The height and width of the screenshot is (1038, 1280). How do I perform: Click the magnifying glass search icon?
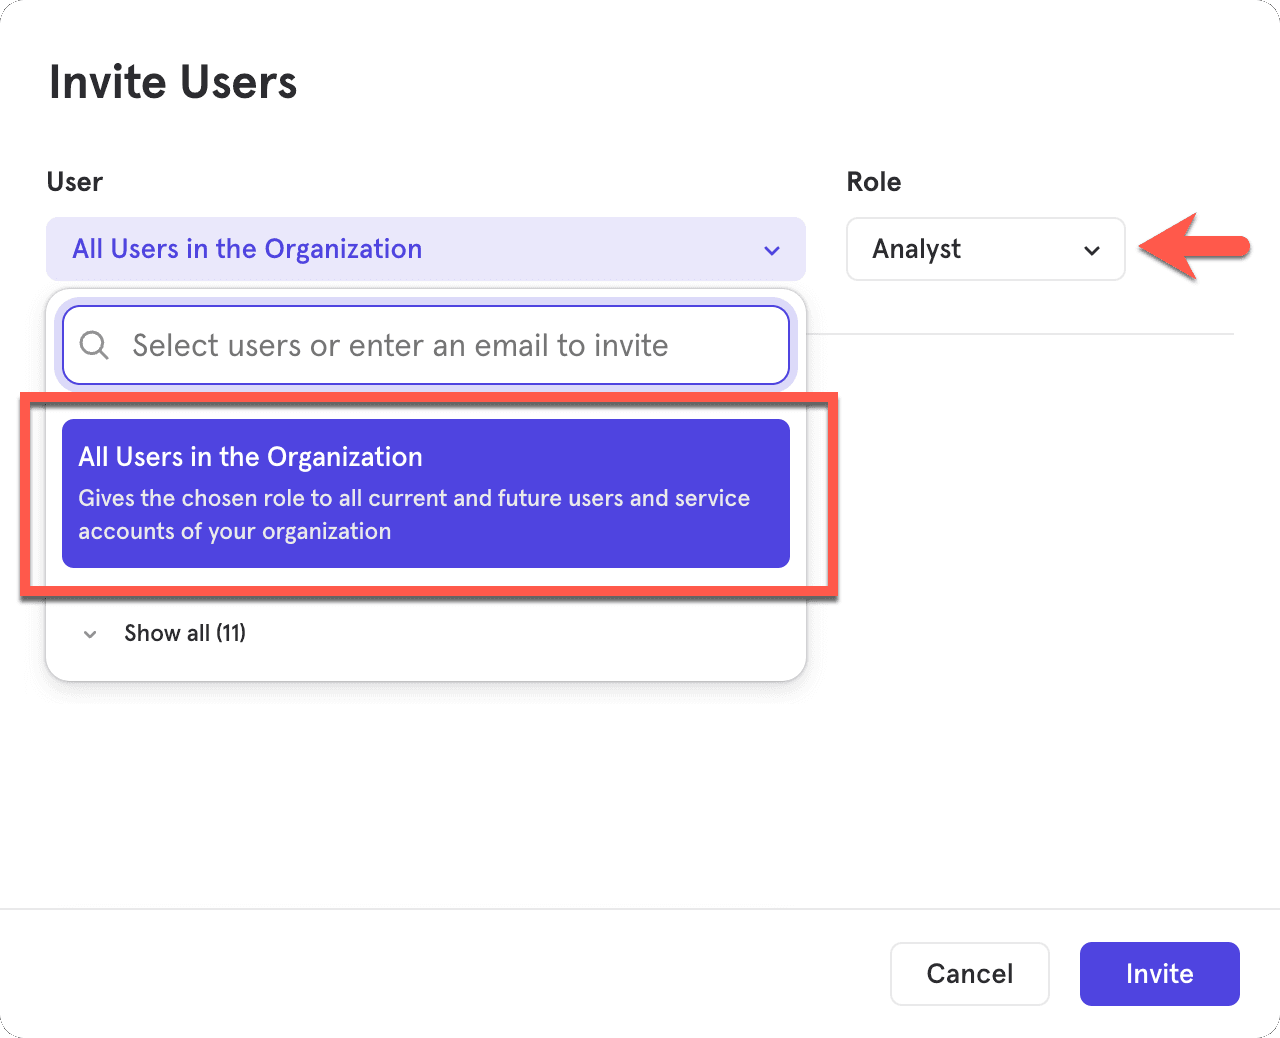(x=94, y=346)
